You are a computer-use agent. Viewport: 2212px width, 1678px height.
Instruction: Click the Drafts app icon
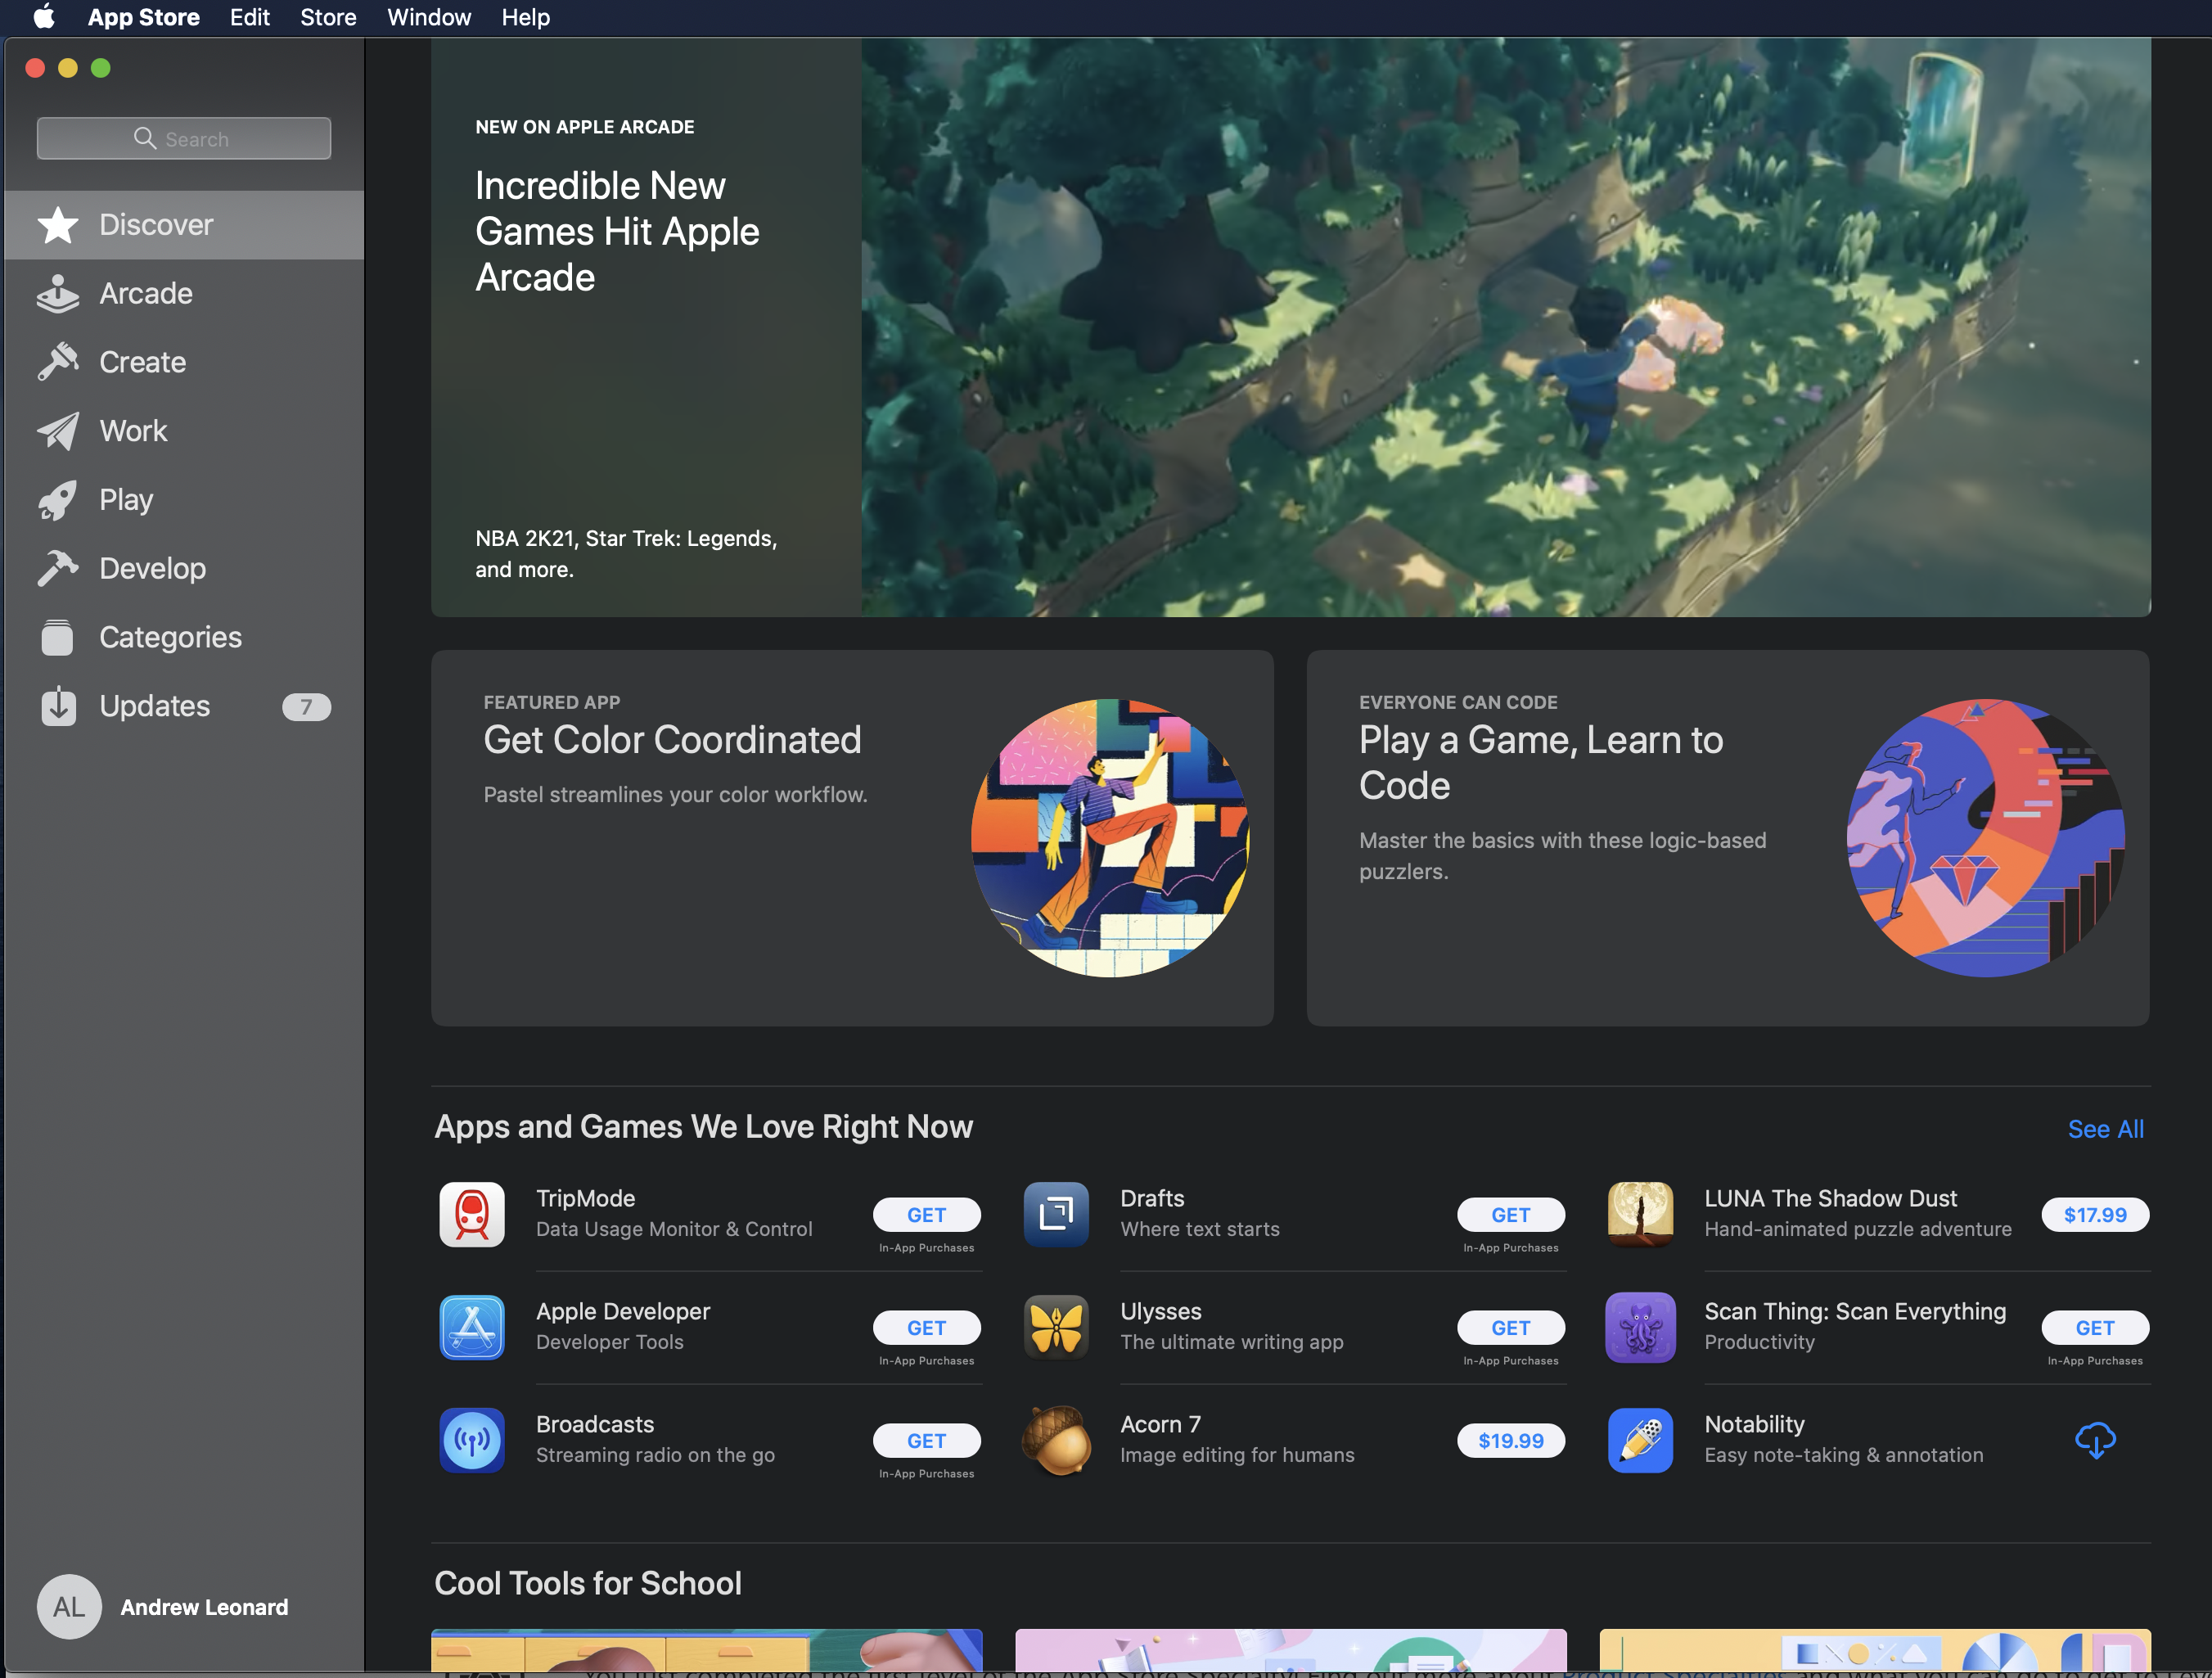(x=1056, y=1214)
